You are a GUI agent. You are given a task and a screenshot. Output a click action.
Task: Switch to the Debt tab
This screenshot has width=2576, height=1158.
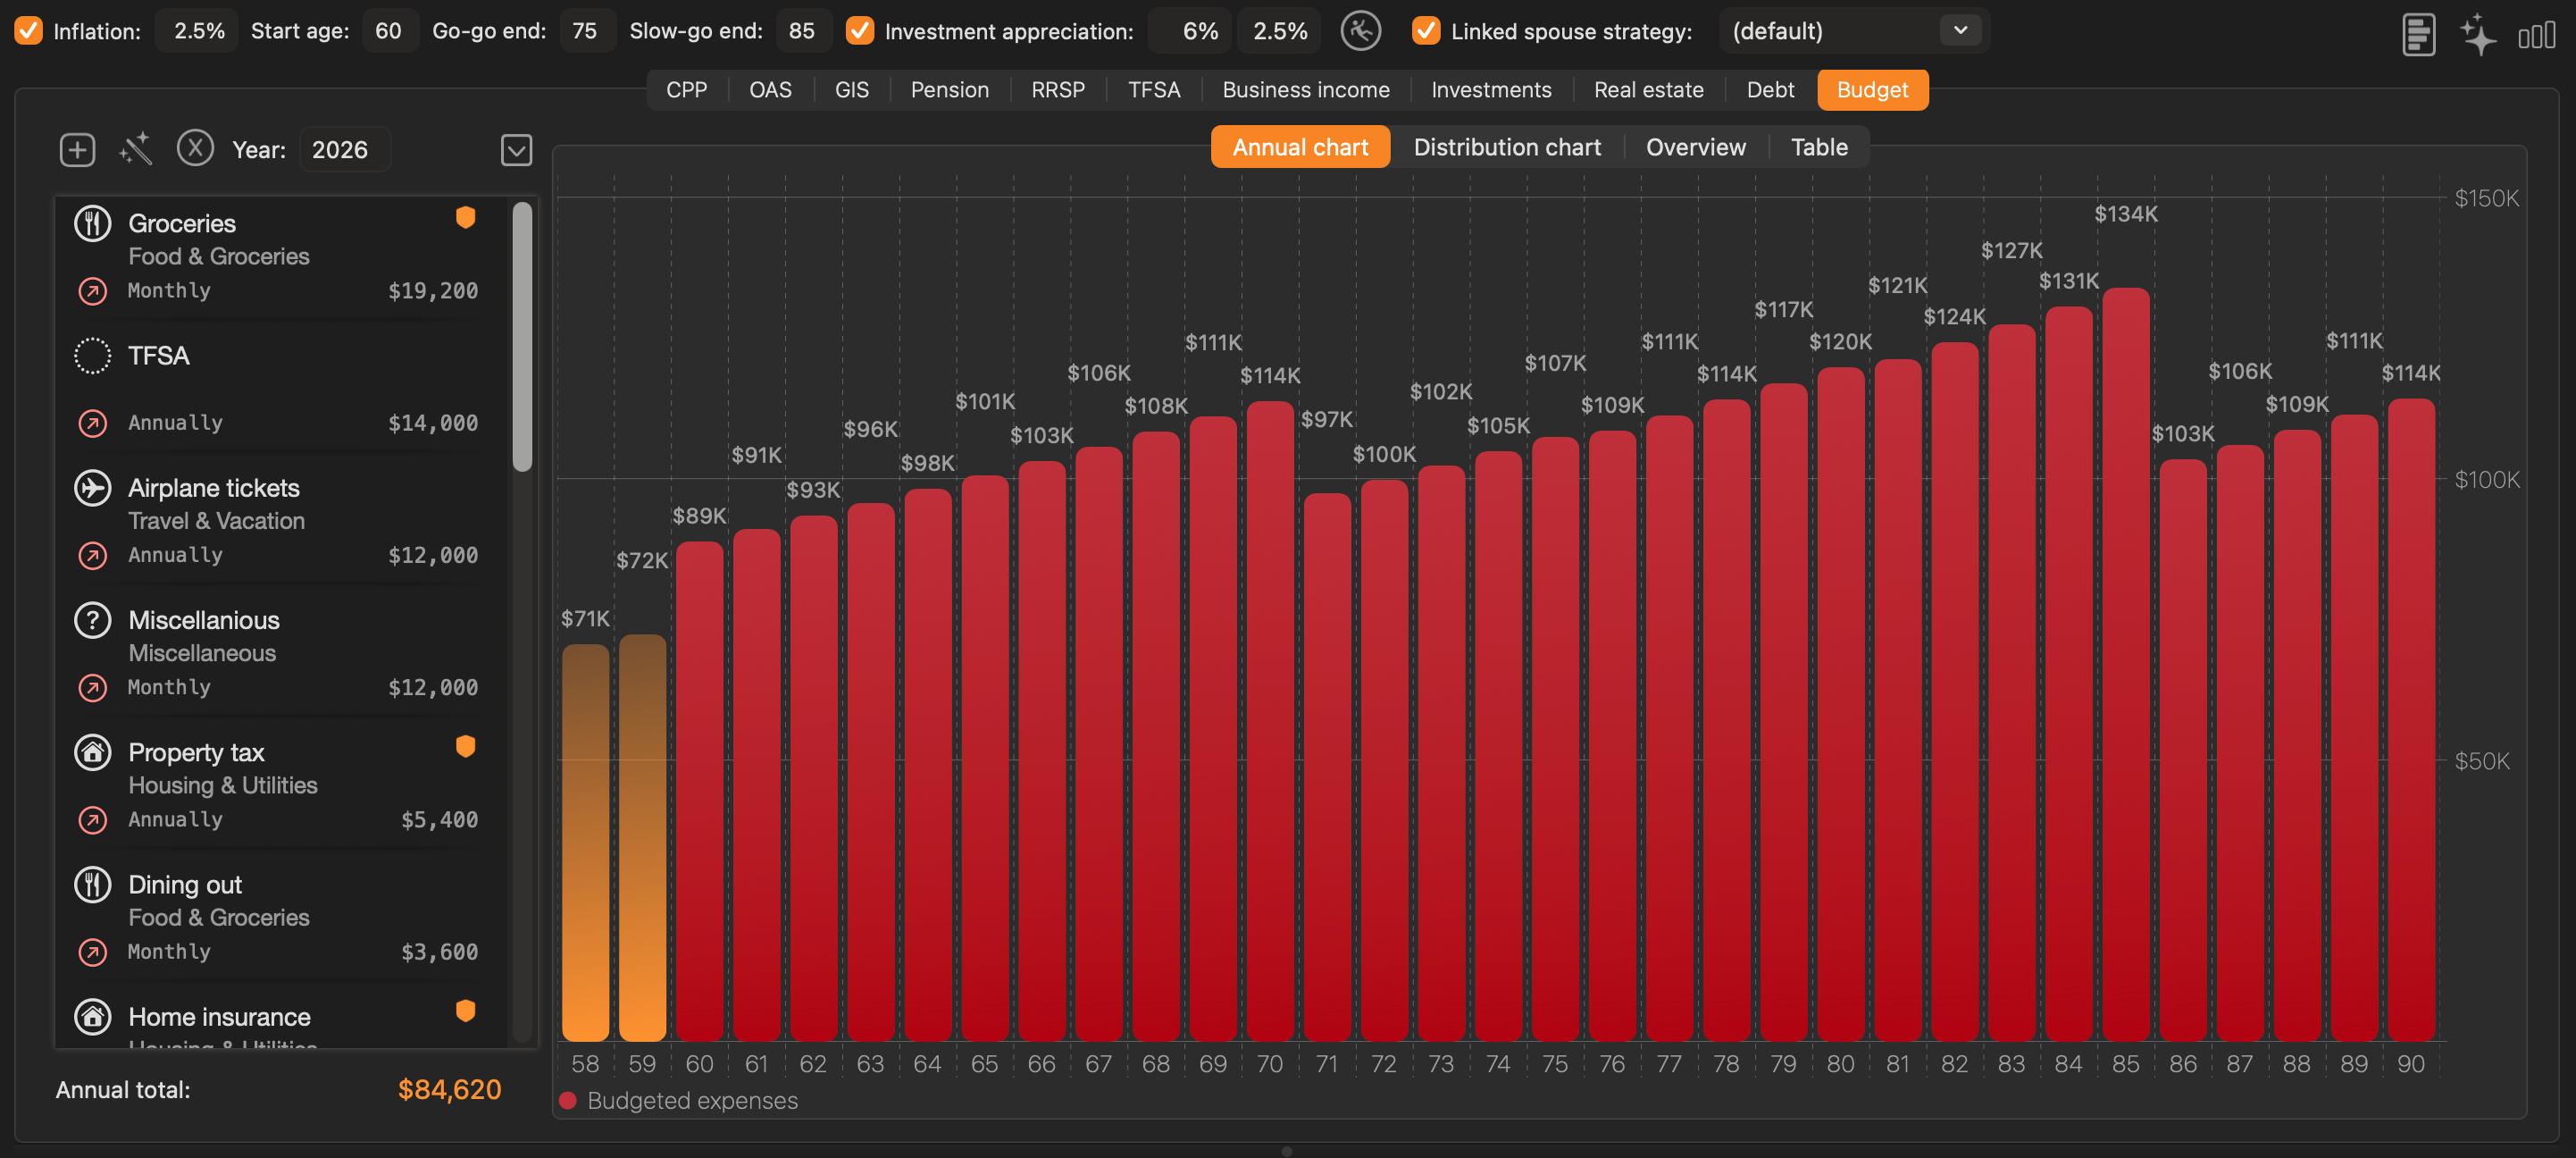(x=1769, y=90)
